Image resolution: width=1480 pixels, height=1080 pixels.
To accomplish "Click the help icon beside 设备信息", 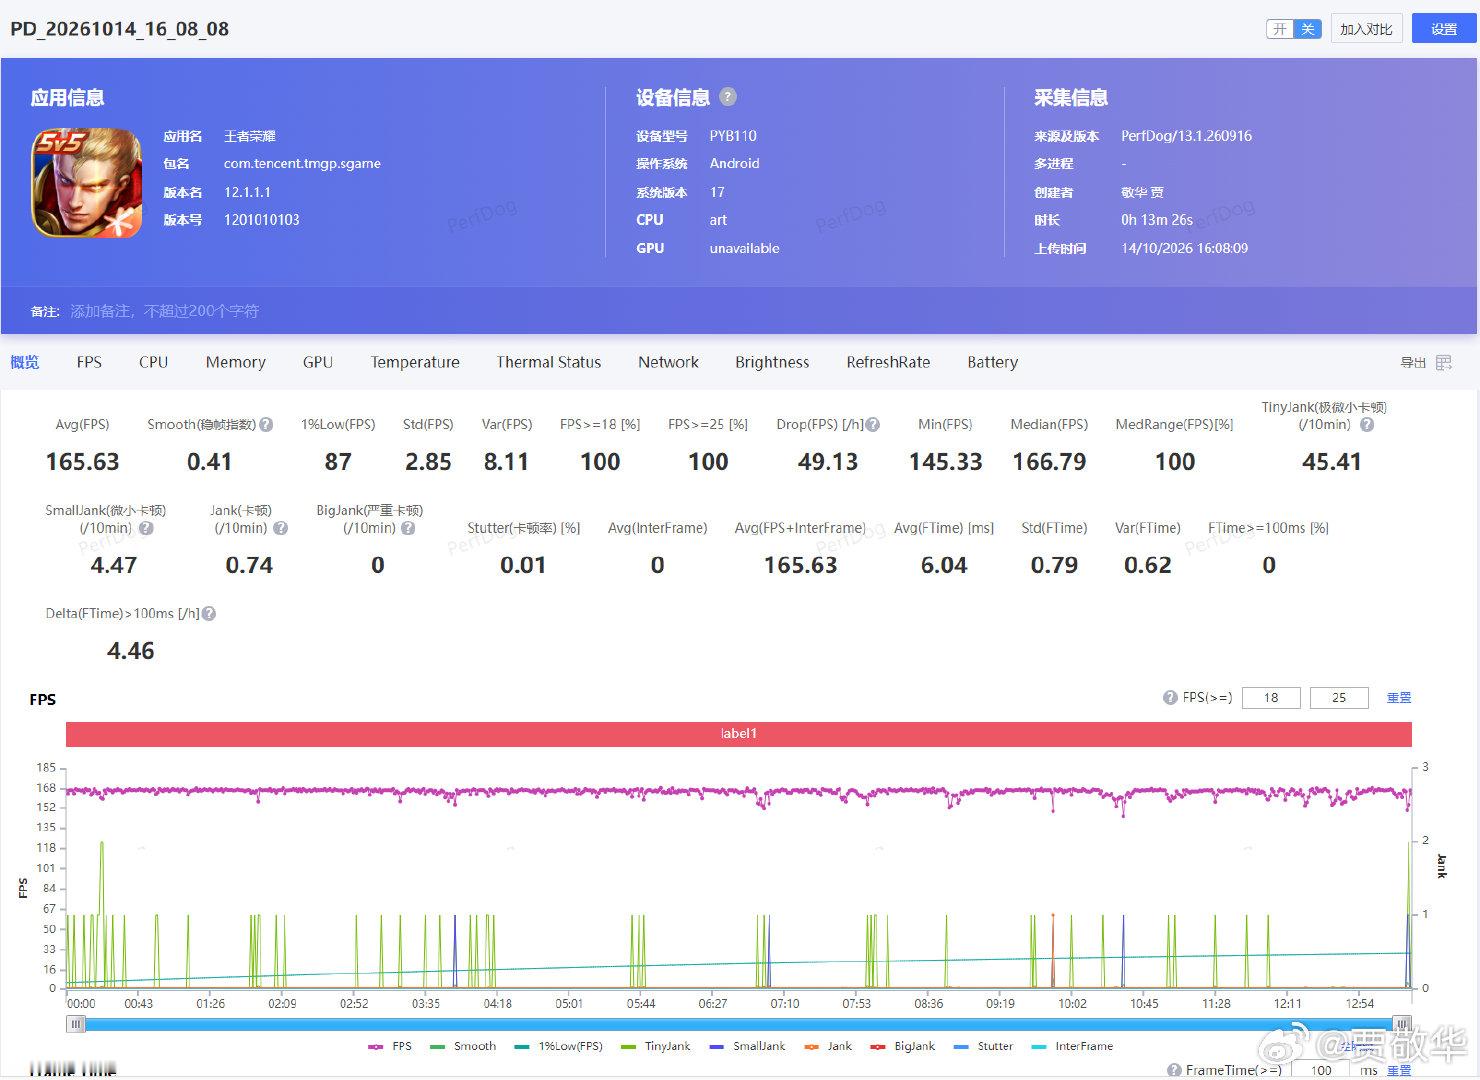I will coord(728,97).
